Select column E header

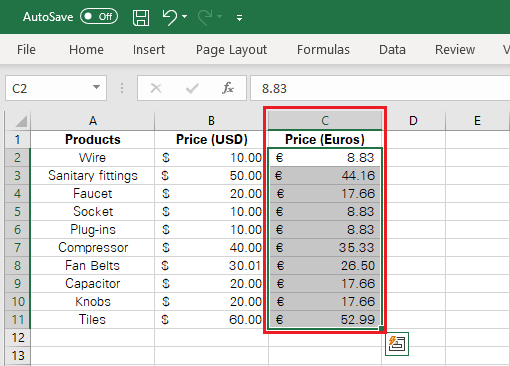tap(477, 120)
